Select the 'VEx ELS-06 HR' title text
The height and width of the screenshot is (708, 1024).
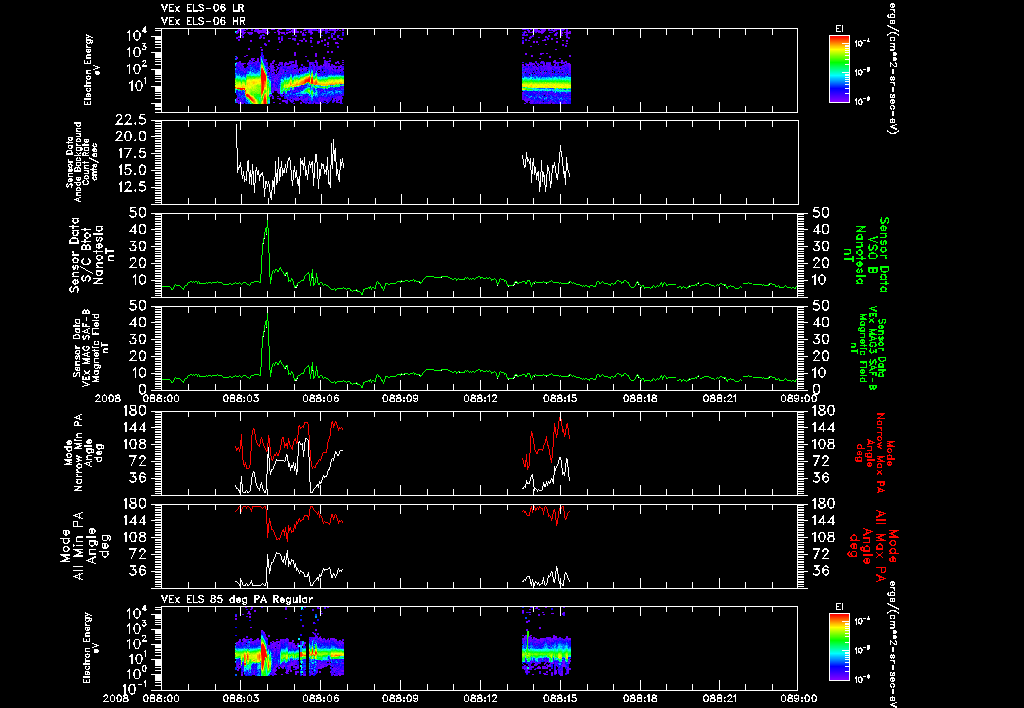tap(202, 20)
